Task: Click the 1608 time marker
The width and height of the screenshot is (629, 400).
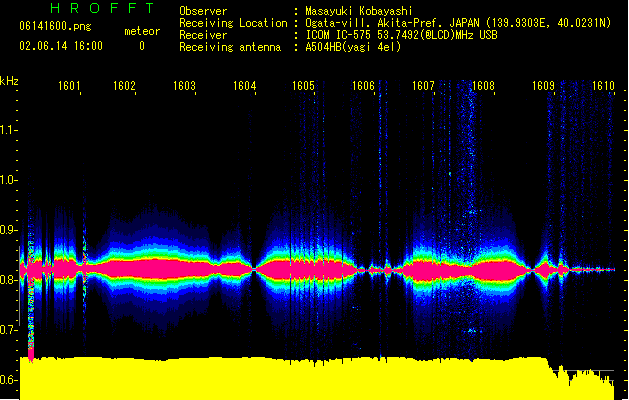Action: pyautogui.click(x=483, y=85)
